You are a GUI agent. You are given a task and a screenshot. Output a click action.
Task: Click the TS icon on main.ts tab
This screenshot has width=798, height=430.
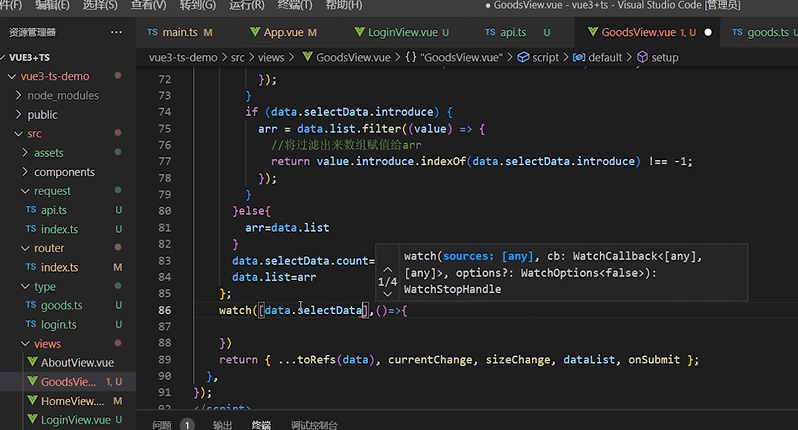152,32
